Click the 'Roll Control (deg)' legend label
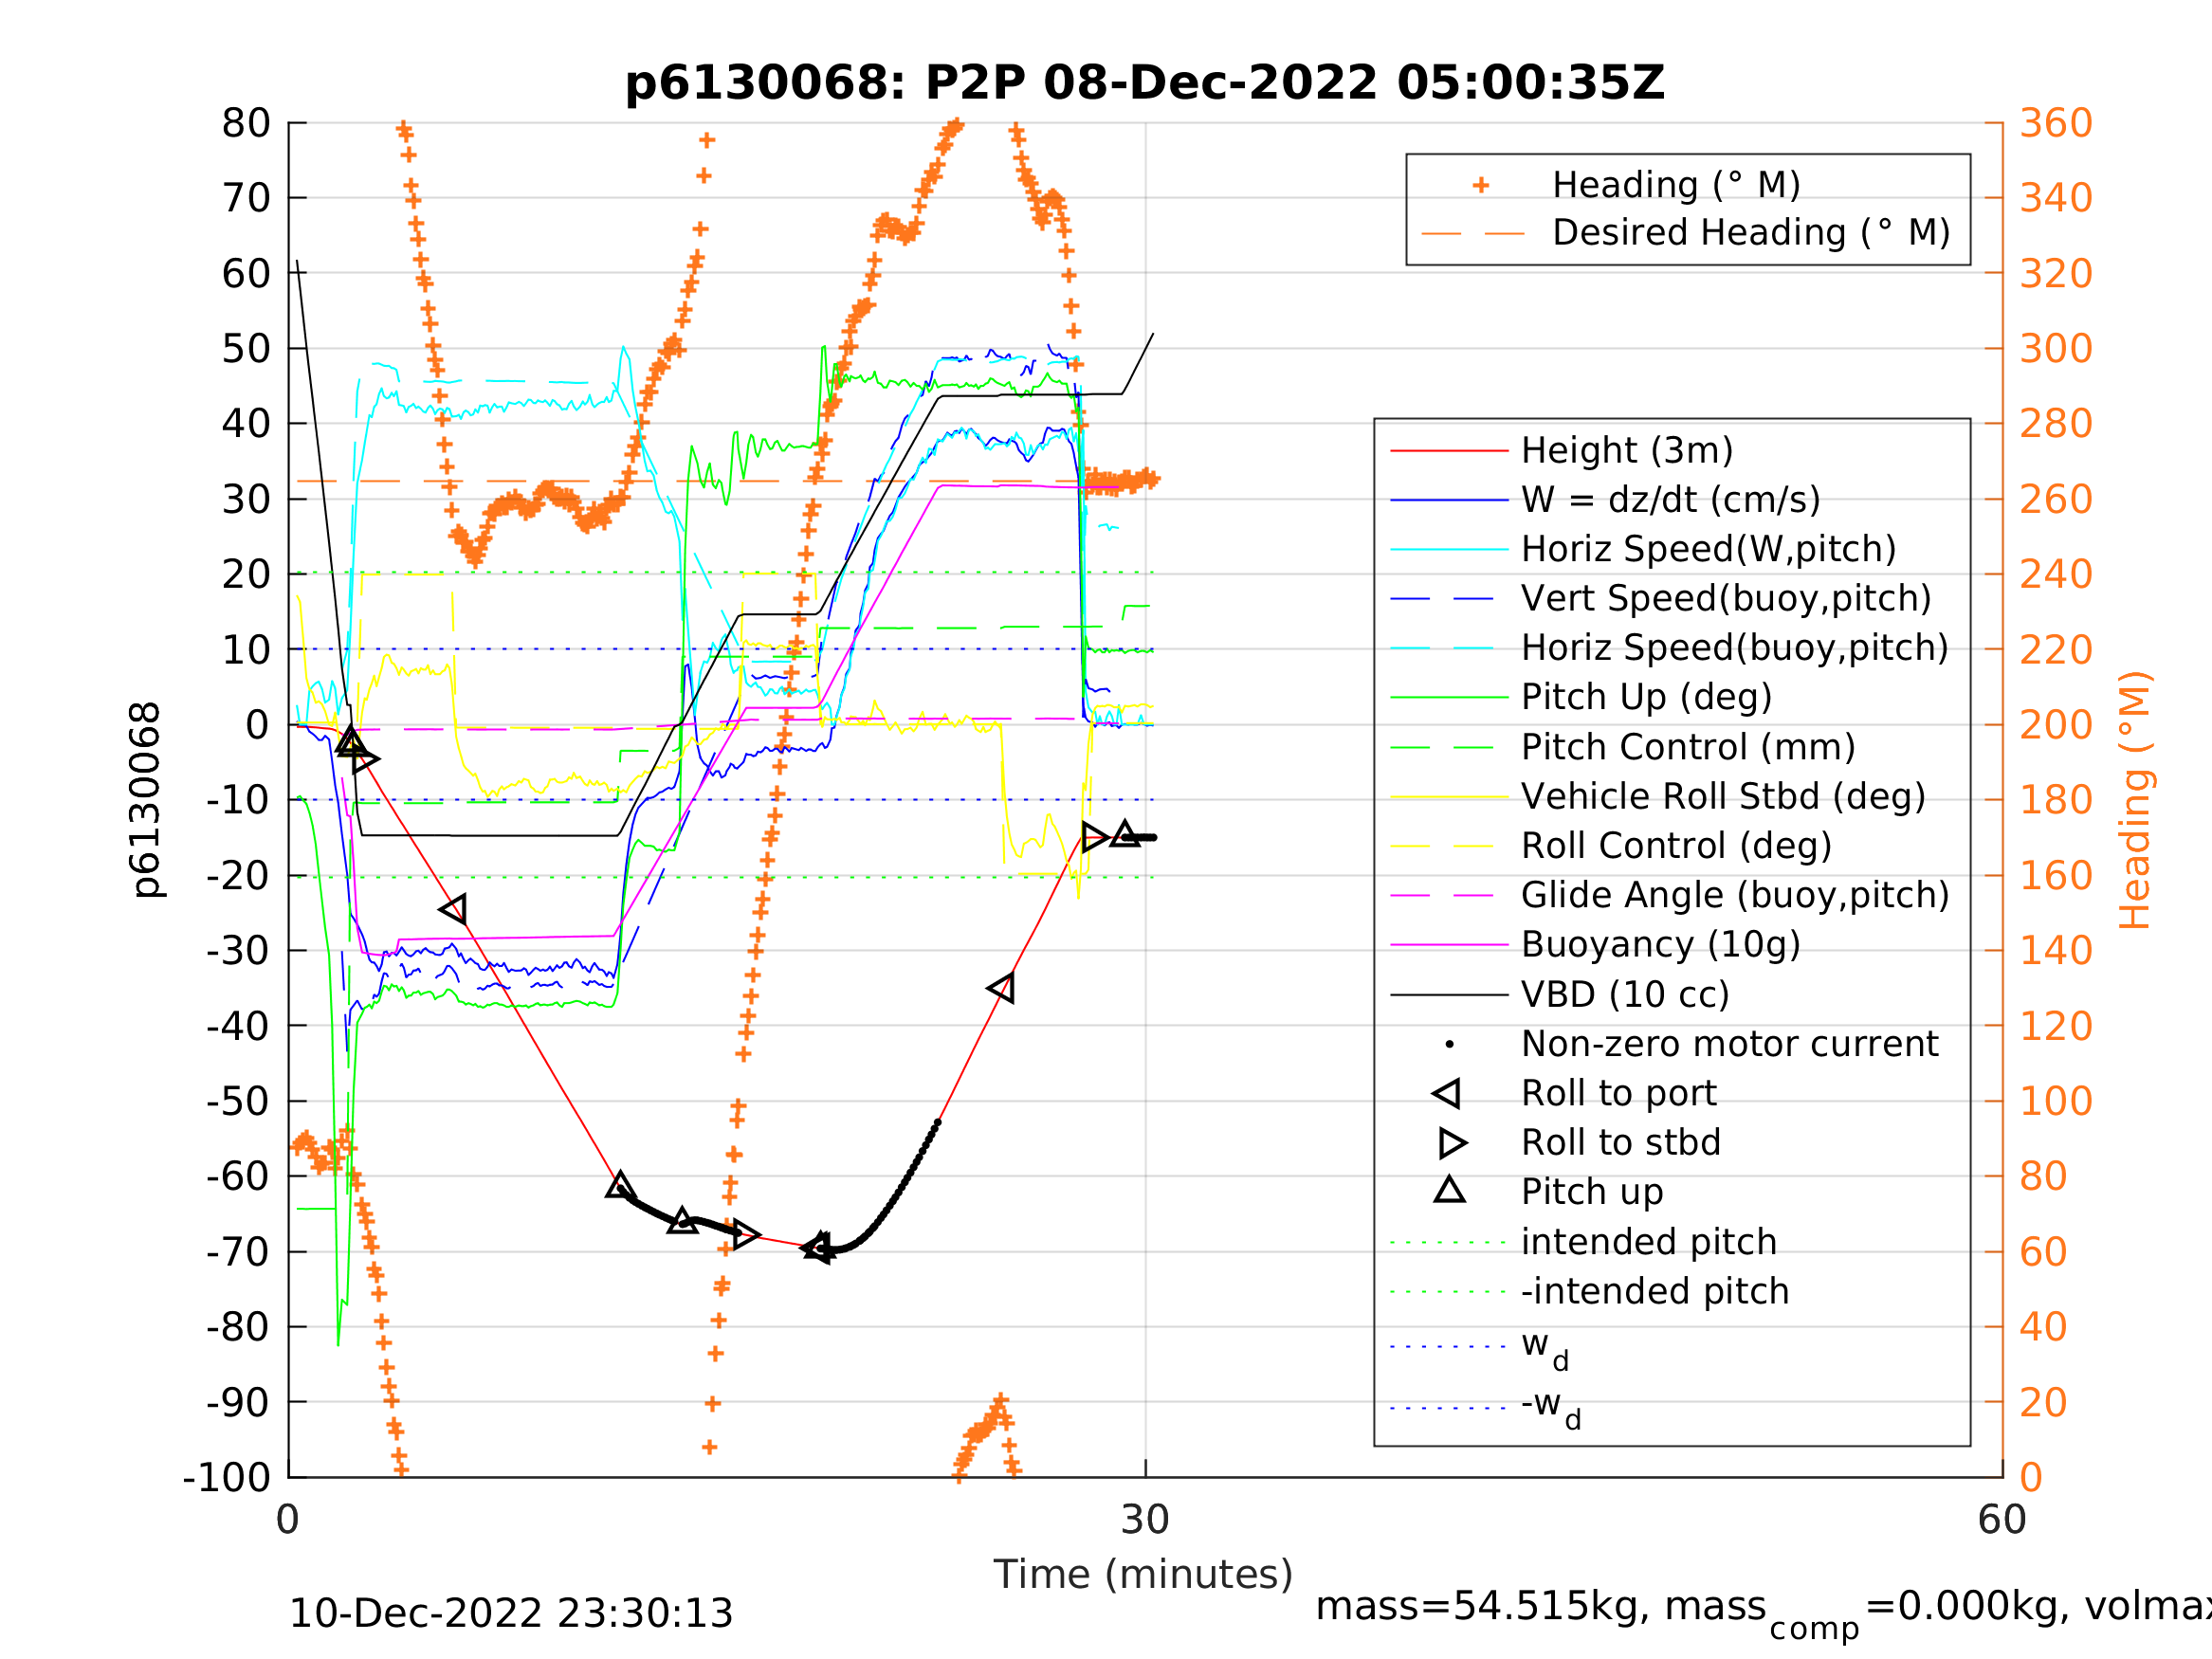The height and width of the screenshot is (1659, 2212). 1676,845
